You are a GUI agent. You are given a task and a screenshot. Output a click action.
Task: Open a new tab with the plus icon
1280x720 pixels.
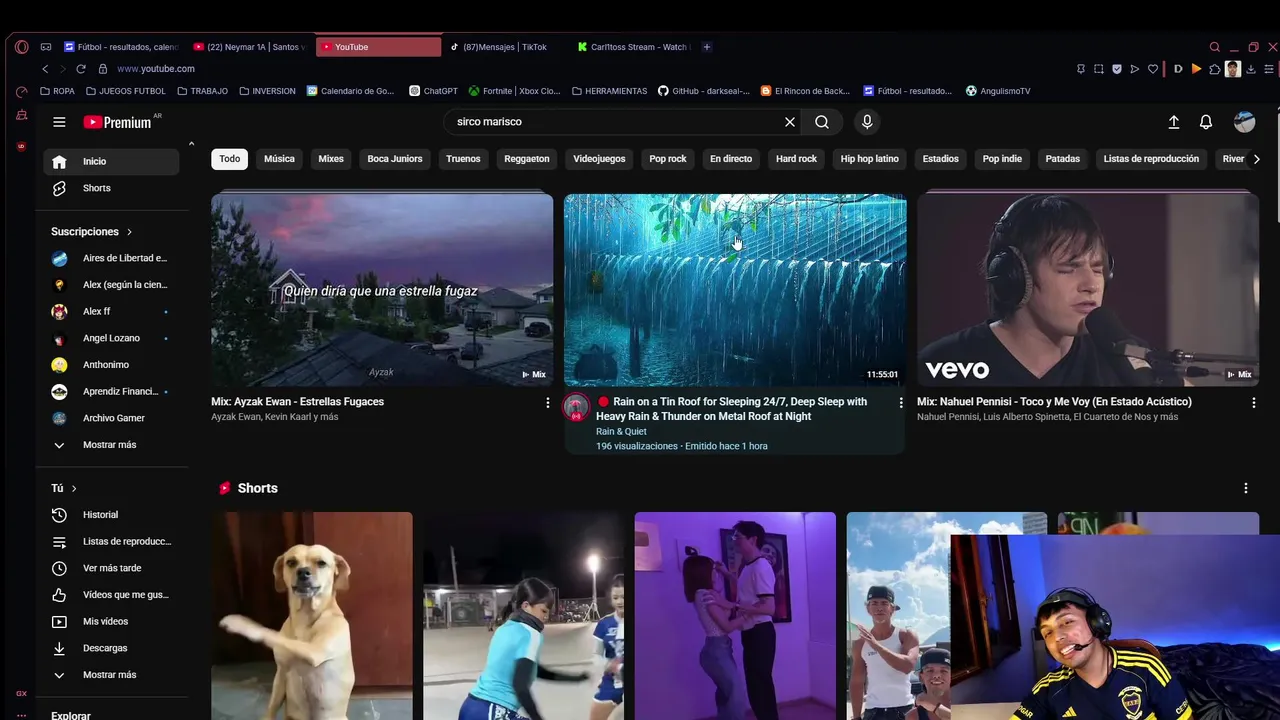pyautogui.click(x=707, y=47)
